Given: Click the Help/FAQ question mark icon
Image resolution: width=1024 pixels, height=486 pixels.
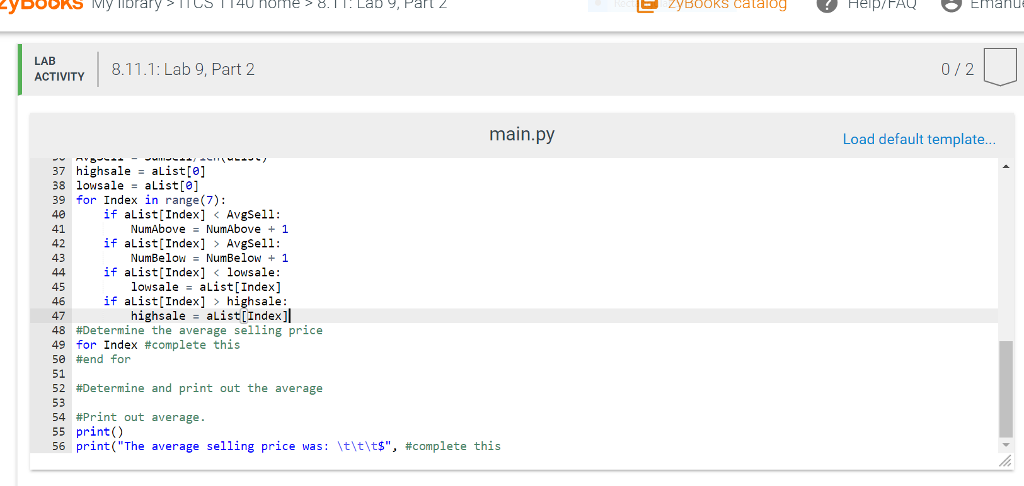Looking at the screenshot, I should pos(827,5).
